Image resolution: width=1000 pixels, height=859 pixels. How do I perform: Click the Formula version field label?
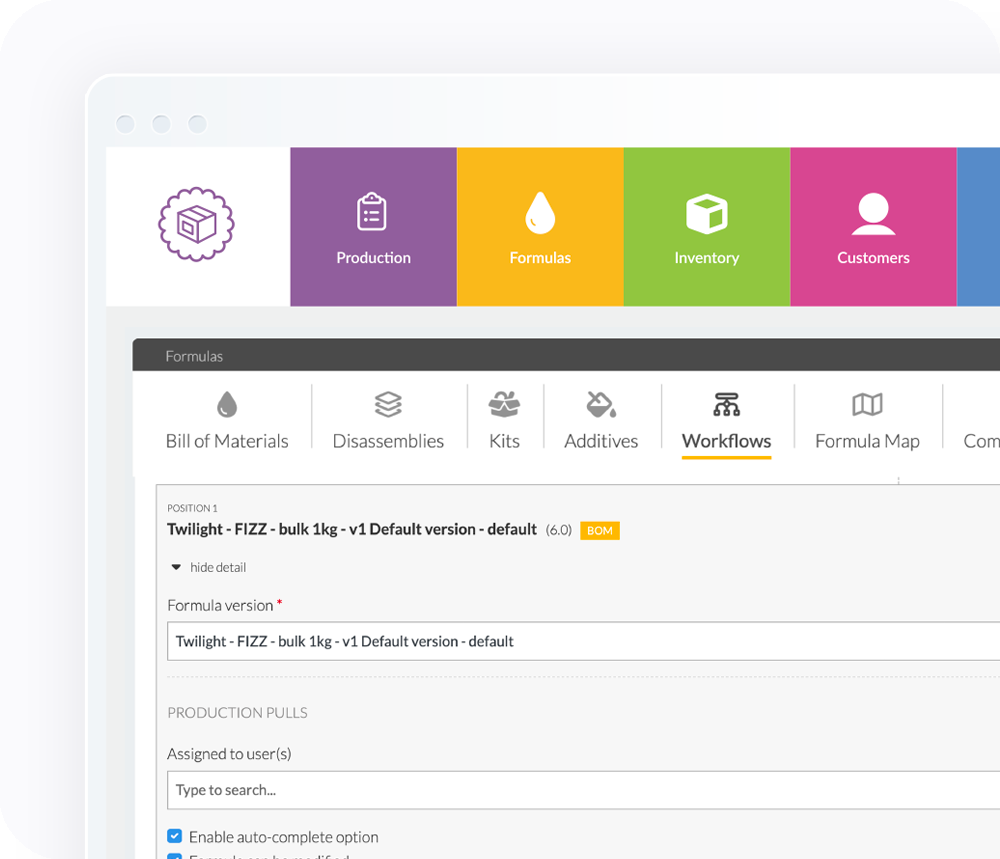pyautogui.click(x=220, y=605)
